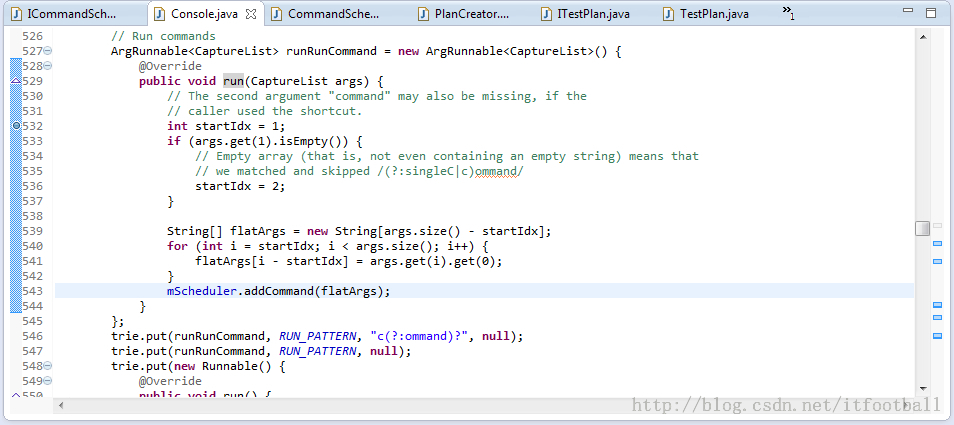Click Java file icon on PlanCreator tab
Image resolution: width=954 pixels, height=425 pixels.
pyautogui.click(x=423, y=13)
